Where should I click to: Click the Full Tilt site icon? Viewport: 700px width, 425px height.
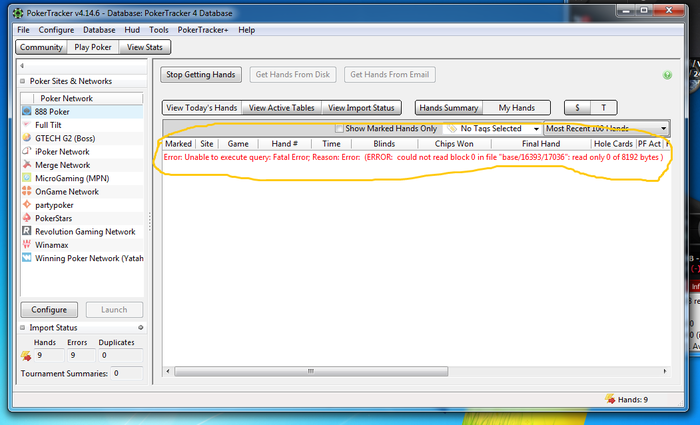point(27,125)
